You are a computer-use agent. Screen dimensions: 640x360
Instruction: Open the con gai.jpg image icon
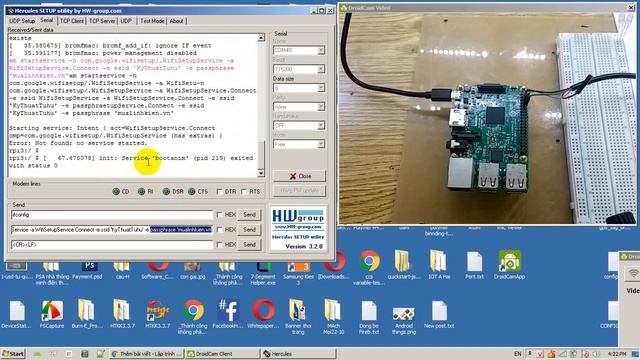192,271
